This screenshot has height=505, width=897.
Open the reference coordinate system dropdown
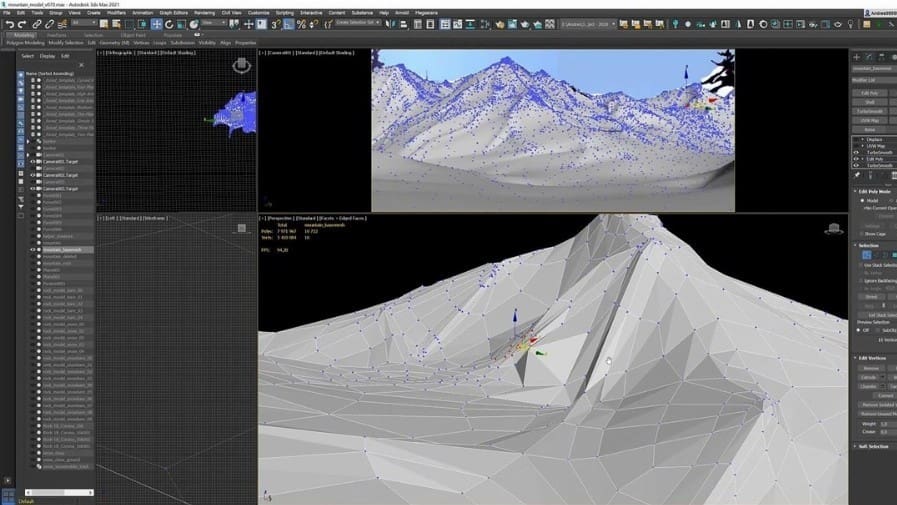[214, 23]
